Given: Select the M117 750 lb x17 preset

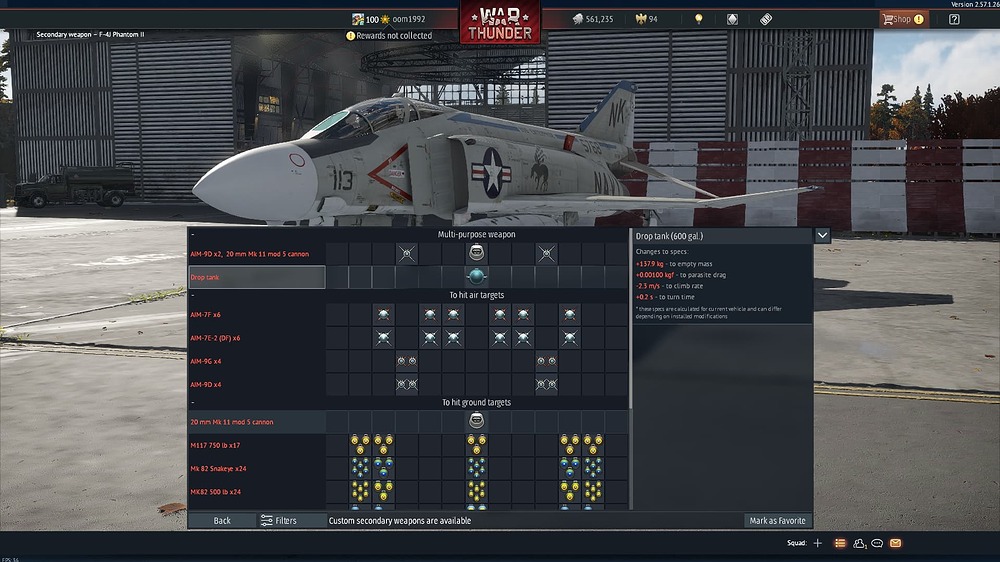Looking at the screenshot, I should pyautogui.click(x=257, y=445).
